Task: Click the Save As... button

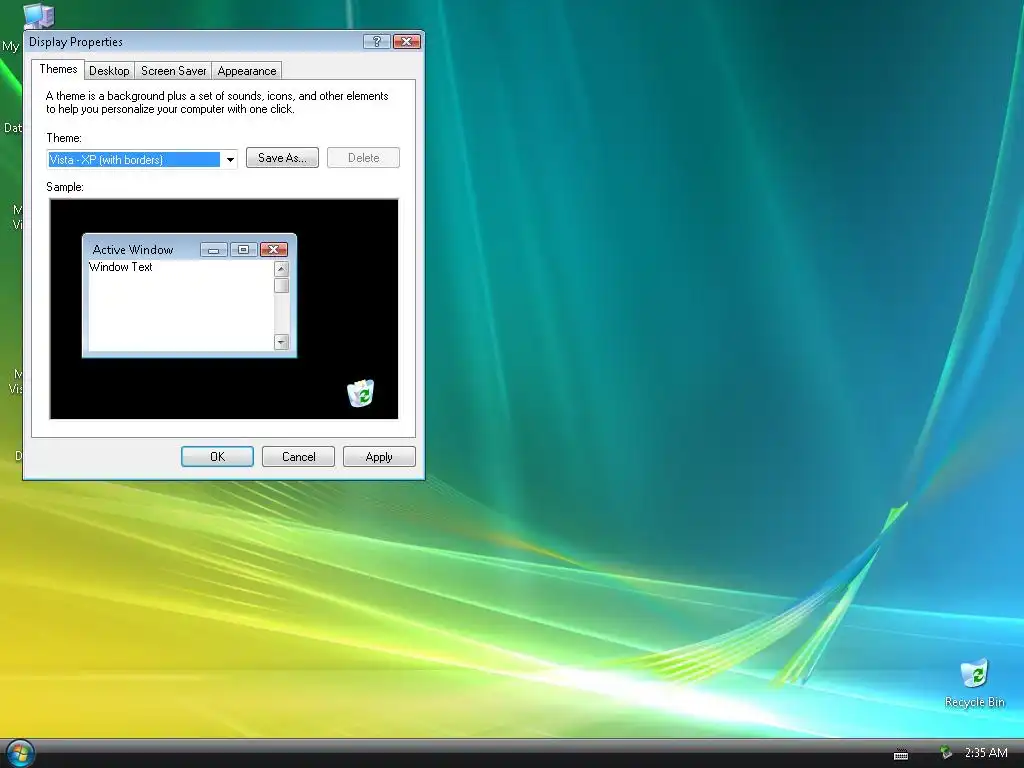Action: [282, 158]
